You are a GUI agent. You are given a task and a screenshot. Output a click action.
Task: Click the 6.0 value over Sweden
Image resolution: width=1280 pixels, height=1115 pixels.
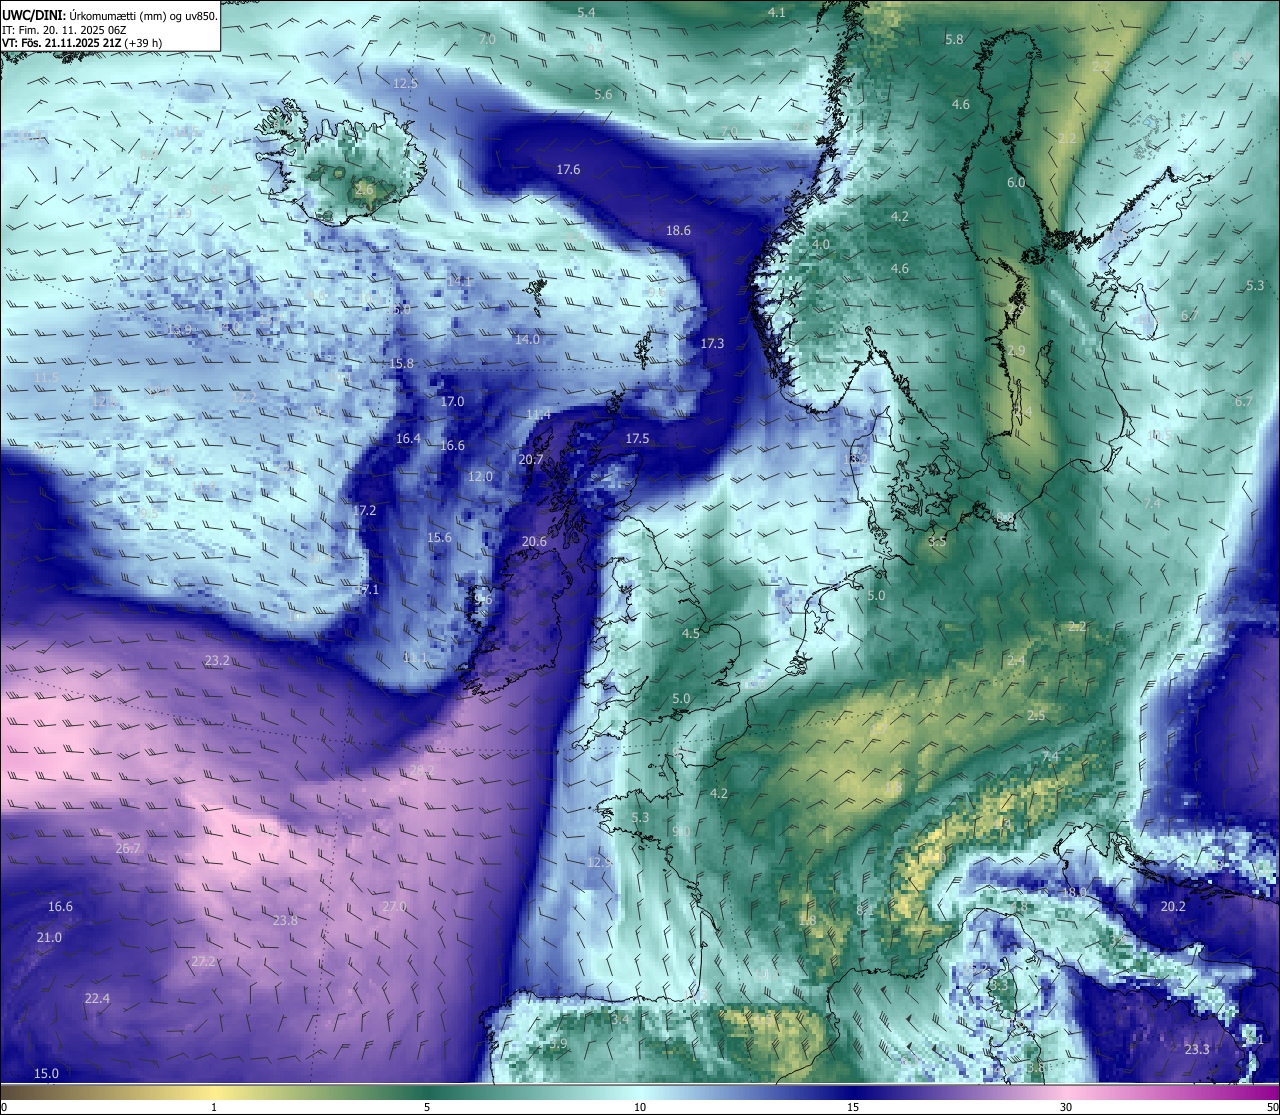pos(1016,183)
